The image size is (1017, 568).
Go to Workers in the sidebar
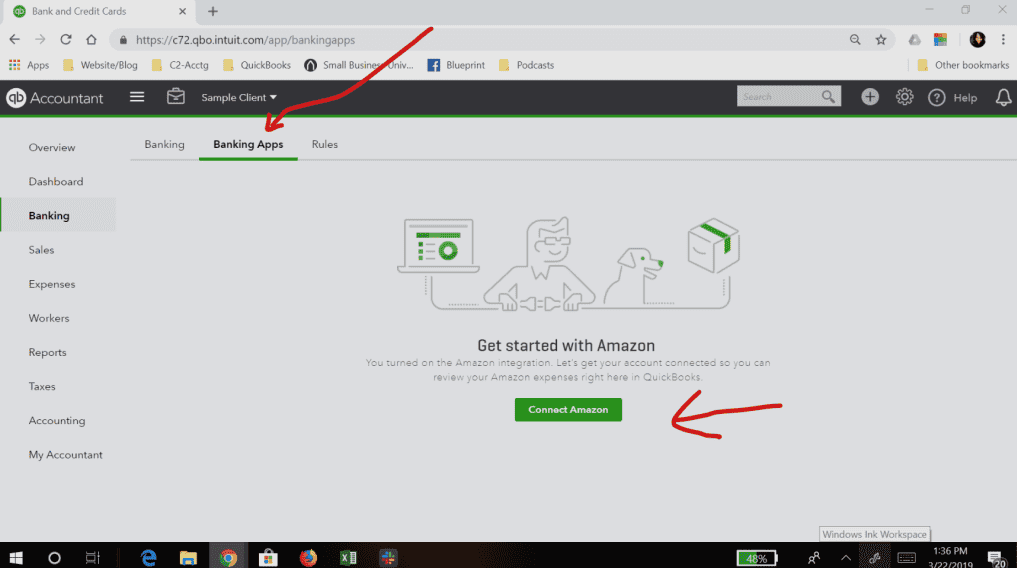[49, 318]
